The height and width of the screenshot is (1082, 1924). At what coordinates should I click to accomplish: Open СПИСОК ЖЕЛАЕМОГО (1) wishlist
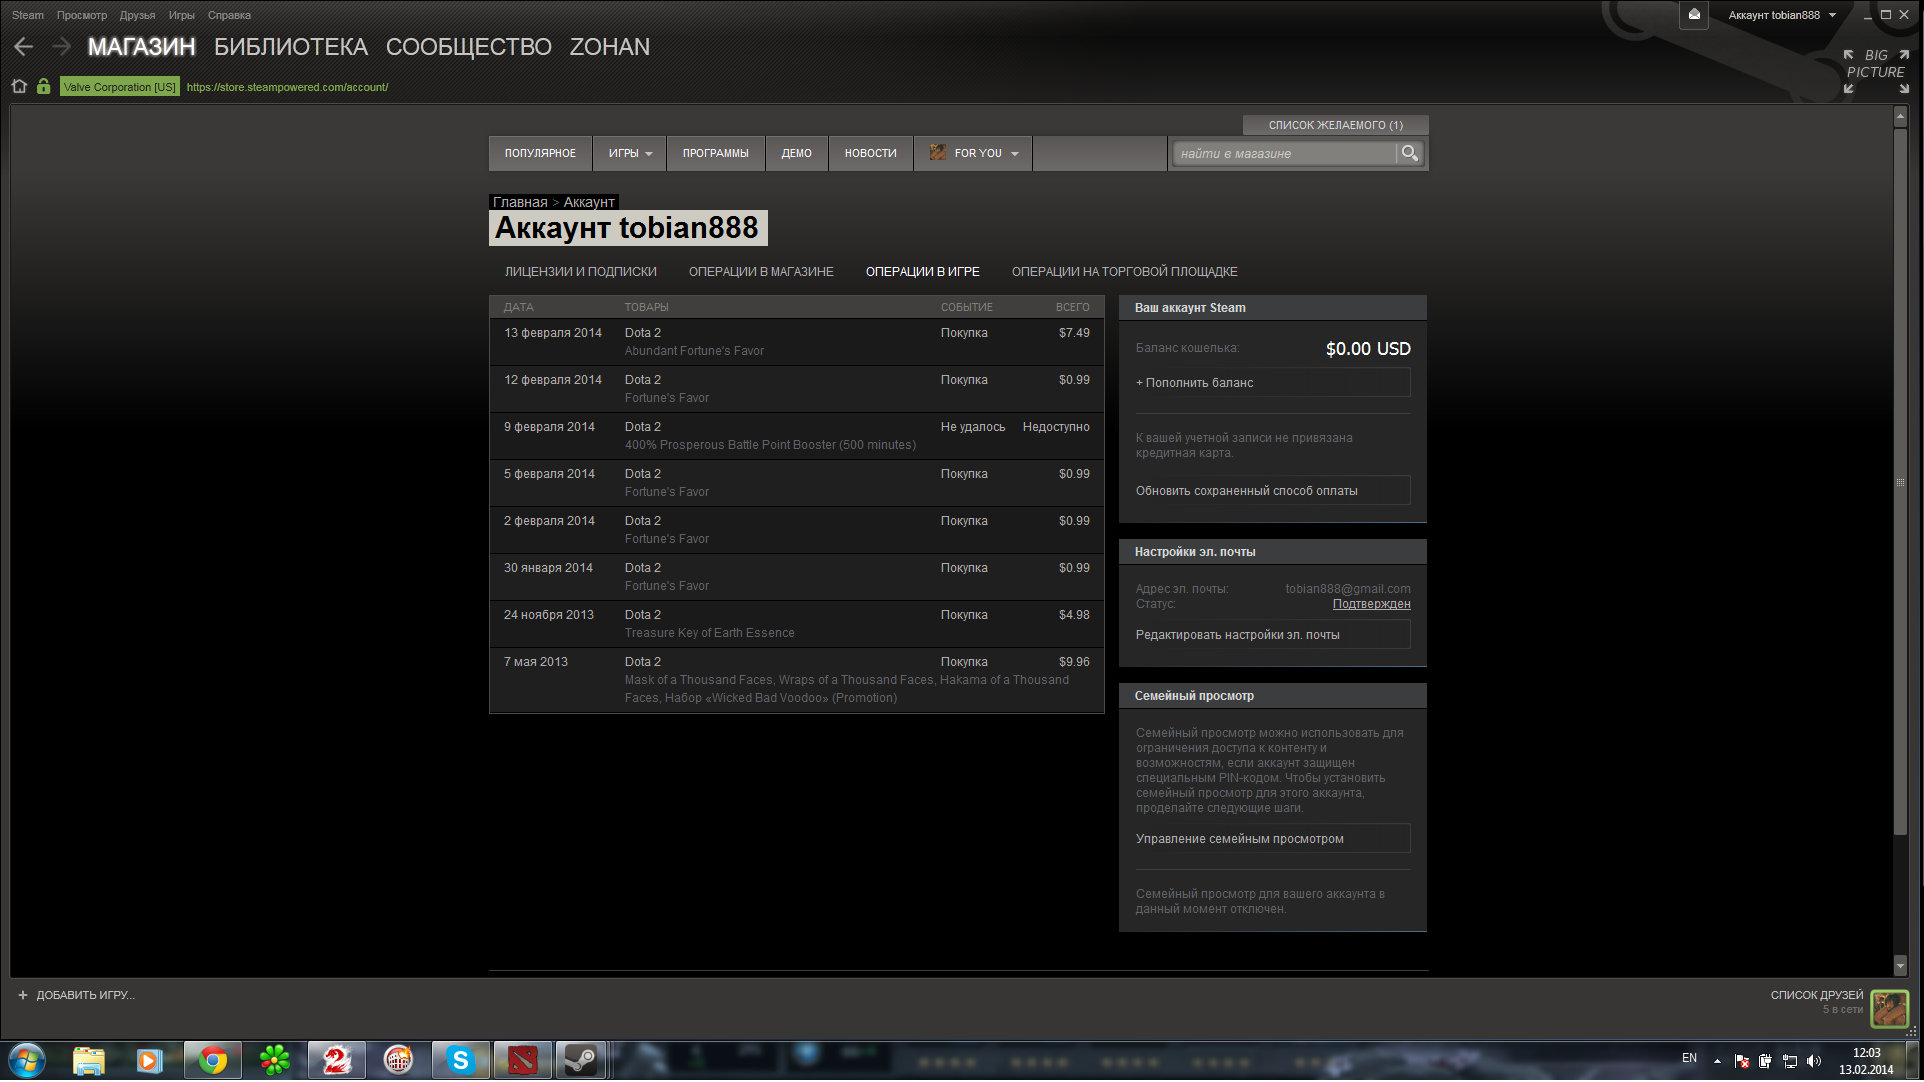click(1336, 125)
